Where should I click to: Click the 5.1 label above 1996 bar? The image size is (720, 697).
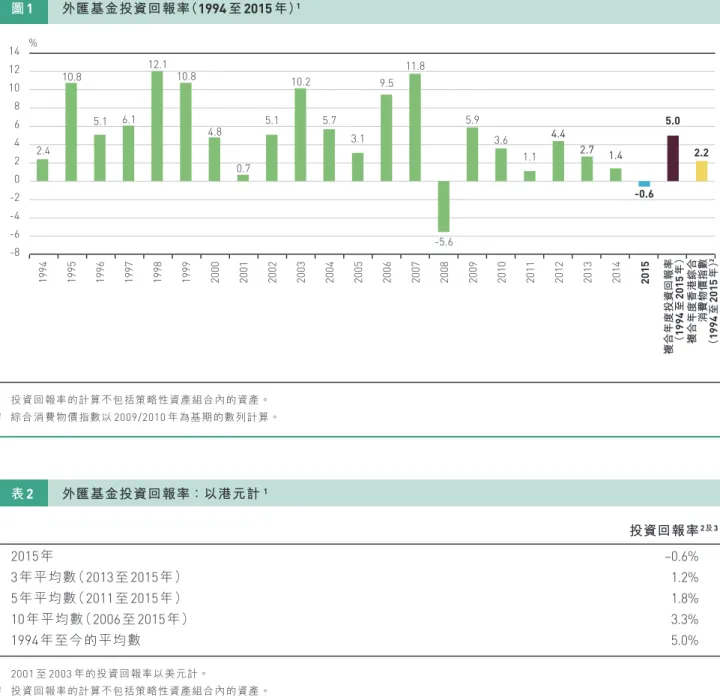(x=100, y=121)
